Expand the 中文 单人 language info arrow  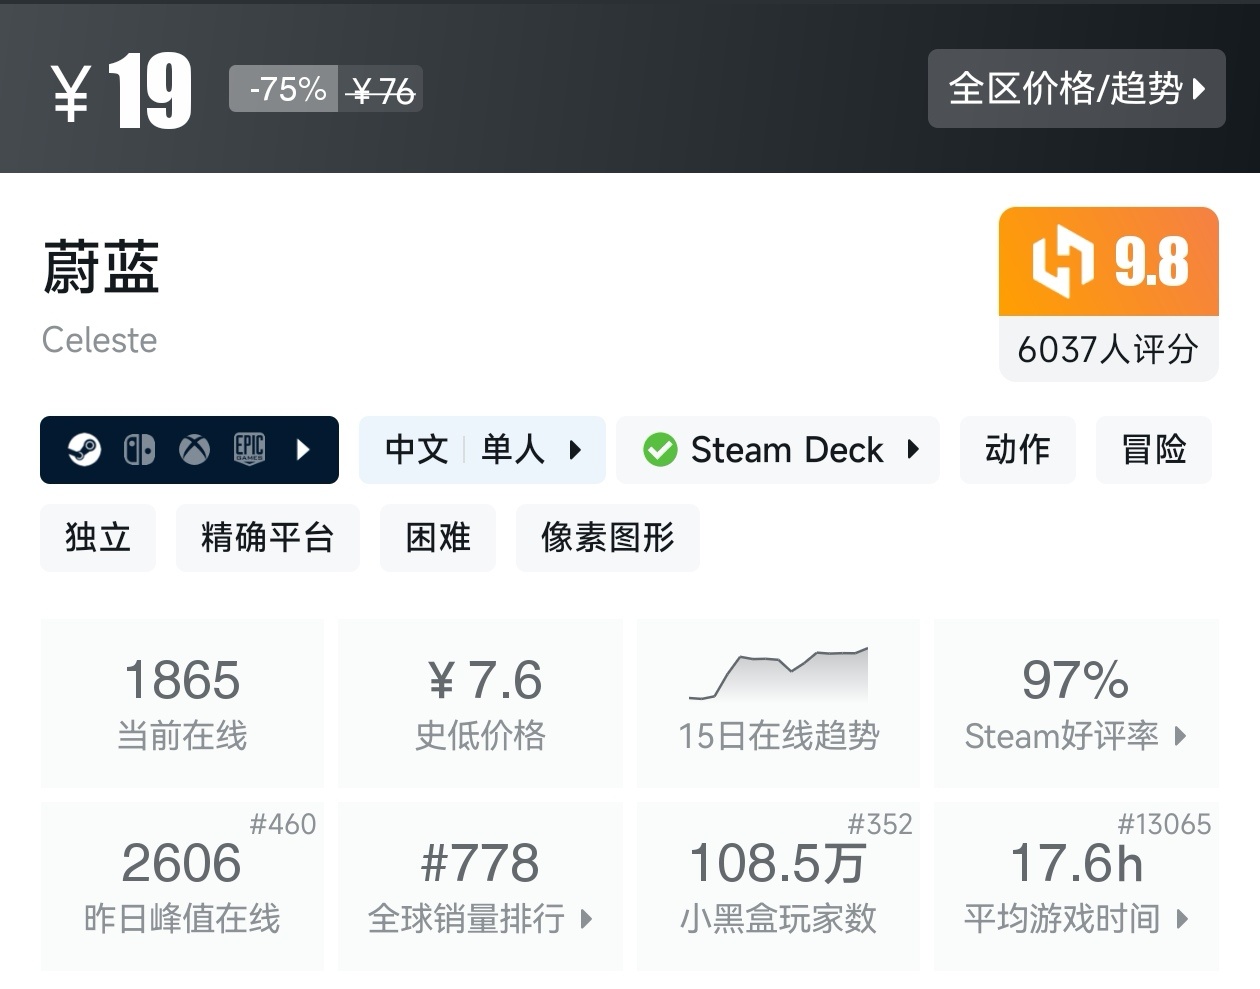pos(575,450)
